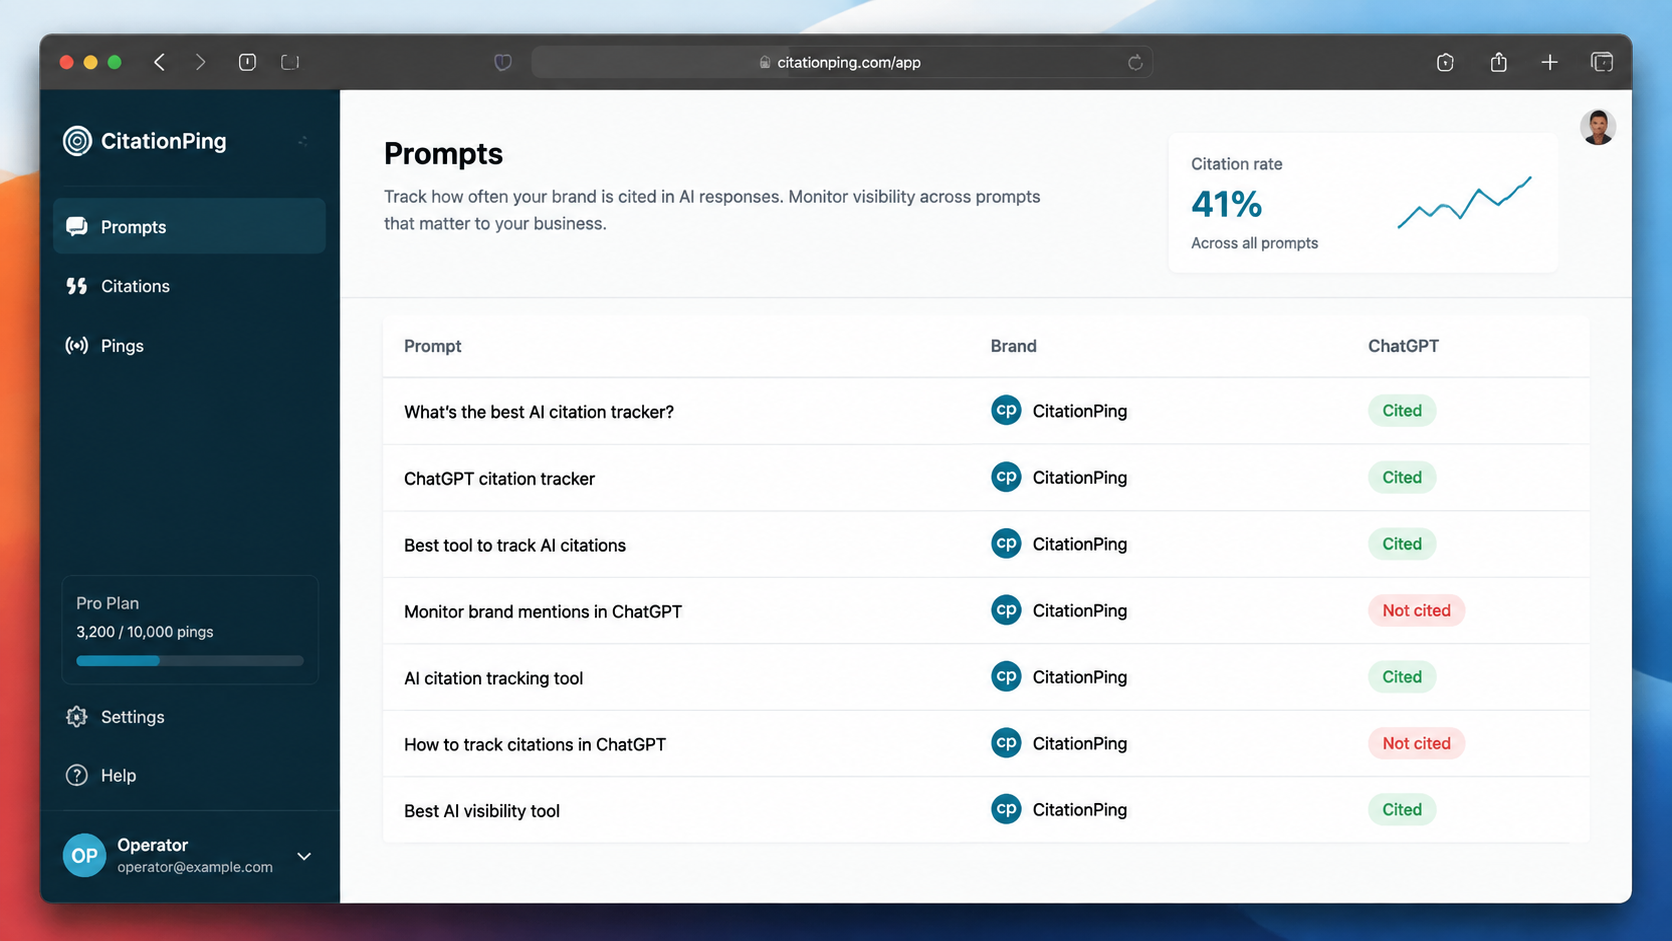Expand the Operator account menu chevron
This screenshot has height=941, width=1672.
(x=304, y=856)
